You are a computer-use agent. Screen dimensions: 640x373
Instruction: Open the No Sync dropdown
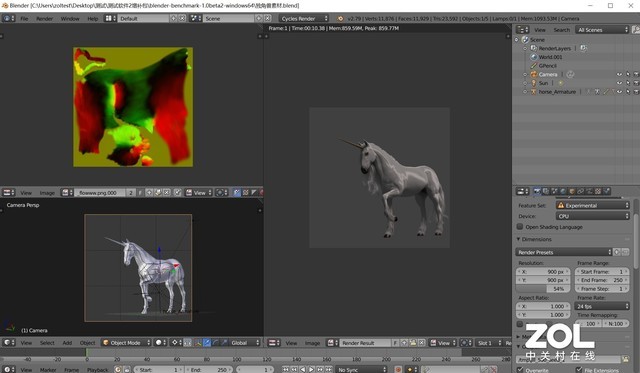click(361, 370)
